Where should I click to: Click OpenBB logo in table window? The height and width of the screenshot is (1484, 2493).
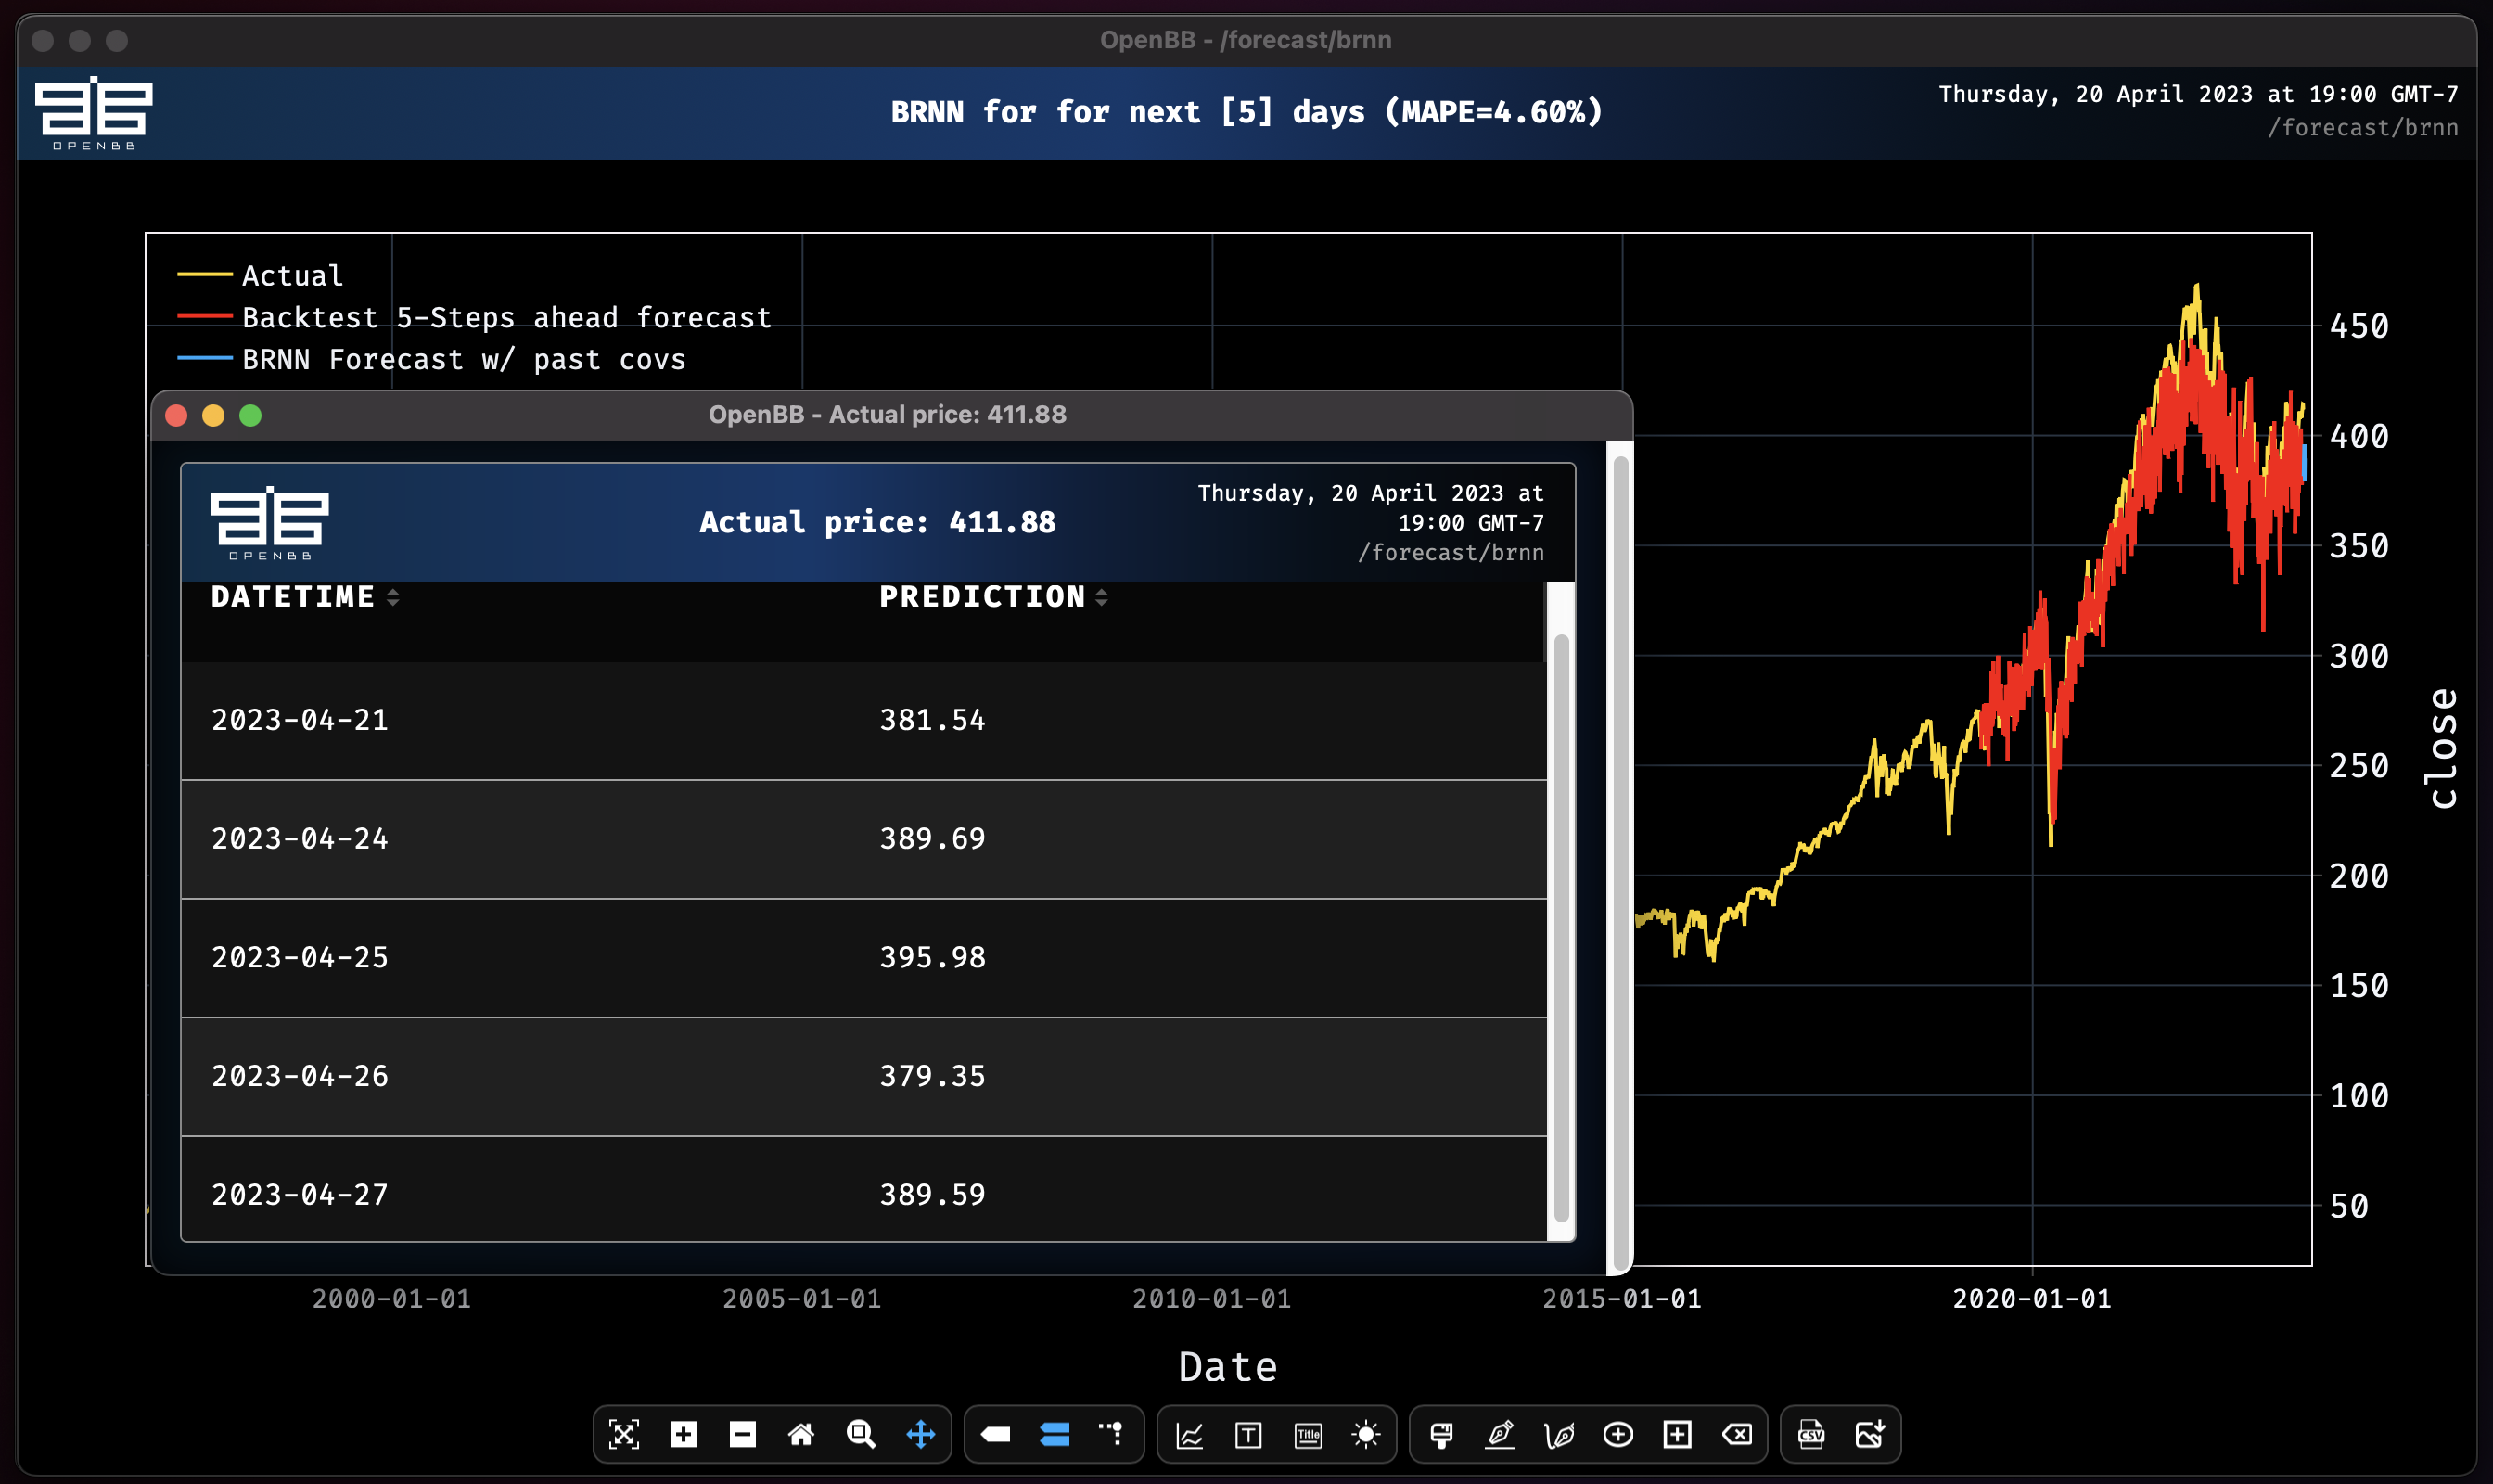270,522
